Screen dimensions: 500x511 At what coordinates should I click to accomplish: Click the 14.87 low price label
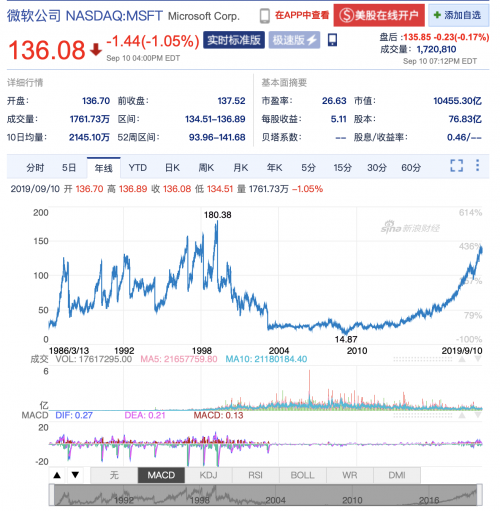click(346, 339)
